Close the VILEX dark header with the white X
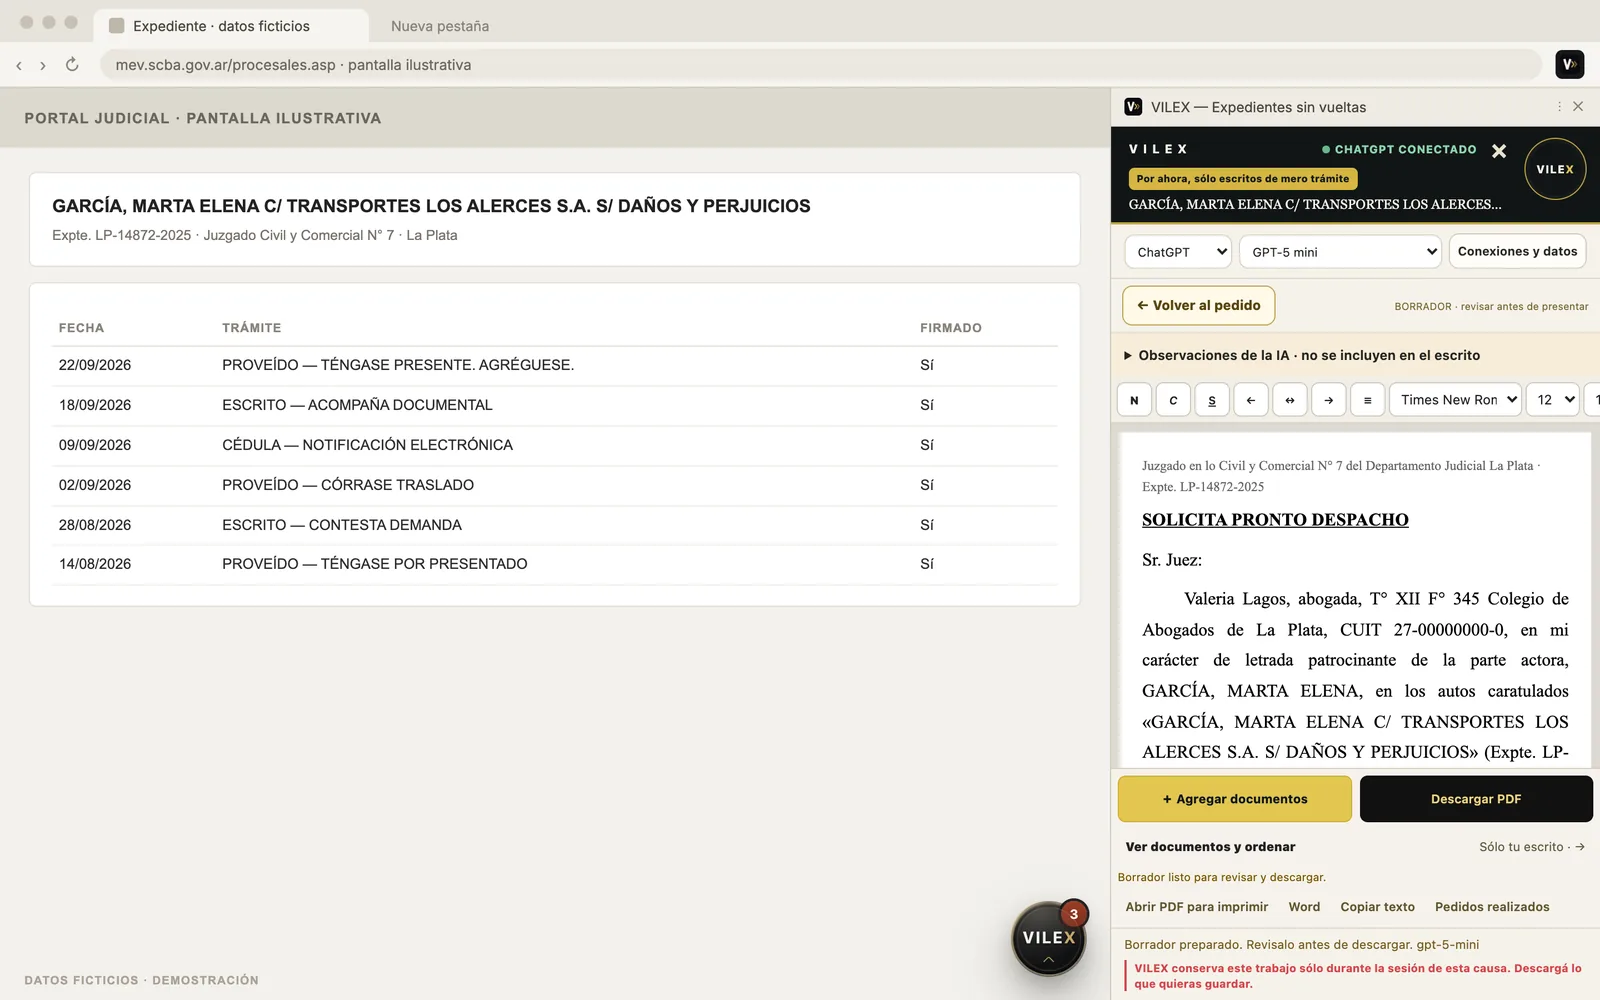 pyautogui.click(x=1499, y=151)
